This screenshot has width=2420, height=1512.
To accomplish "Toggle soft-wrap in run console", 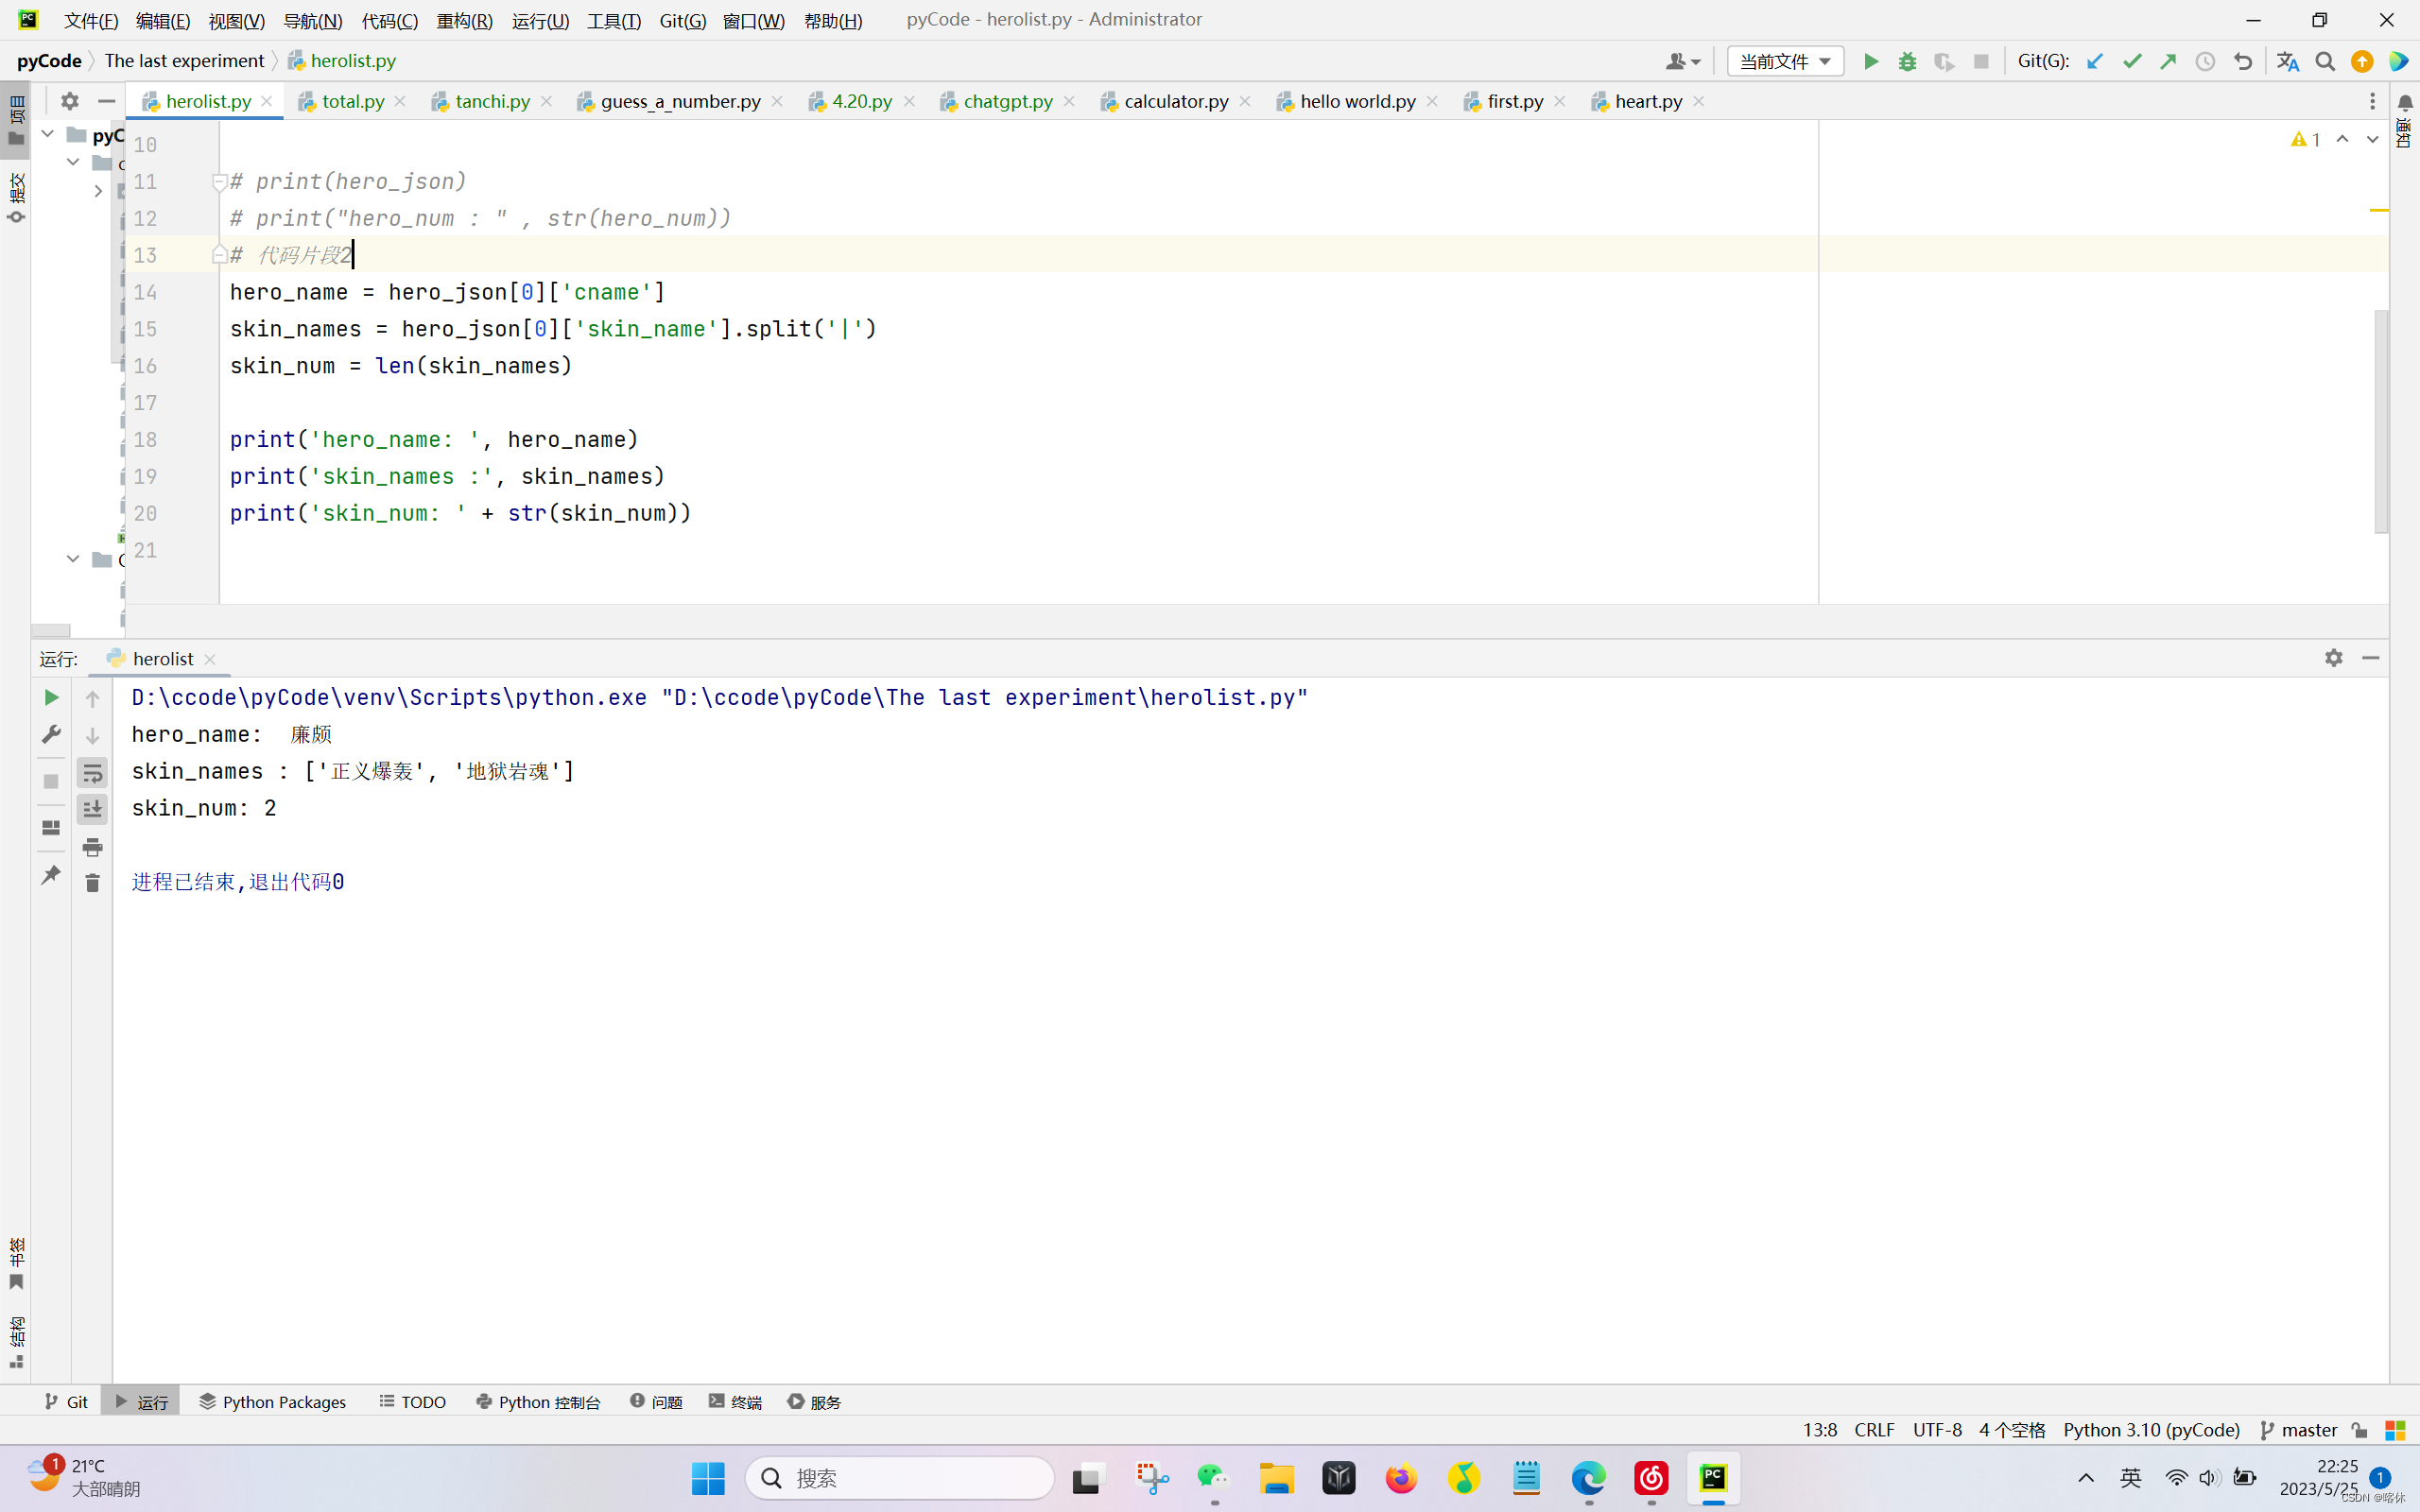I will click(92, 773).
